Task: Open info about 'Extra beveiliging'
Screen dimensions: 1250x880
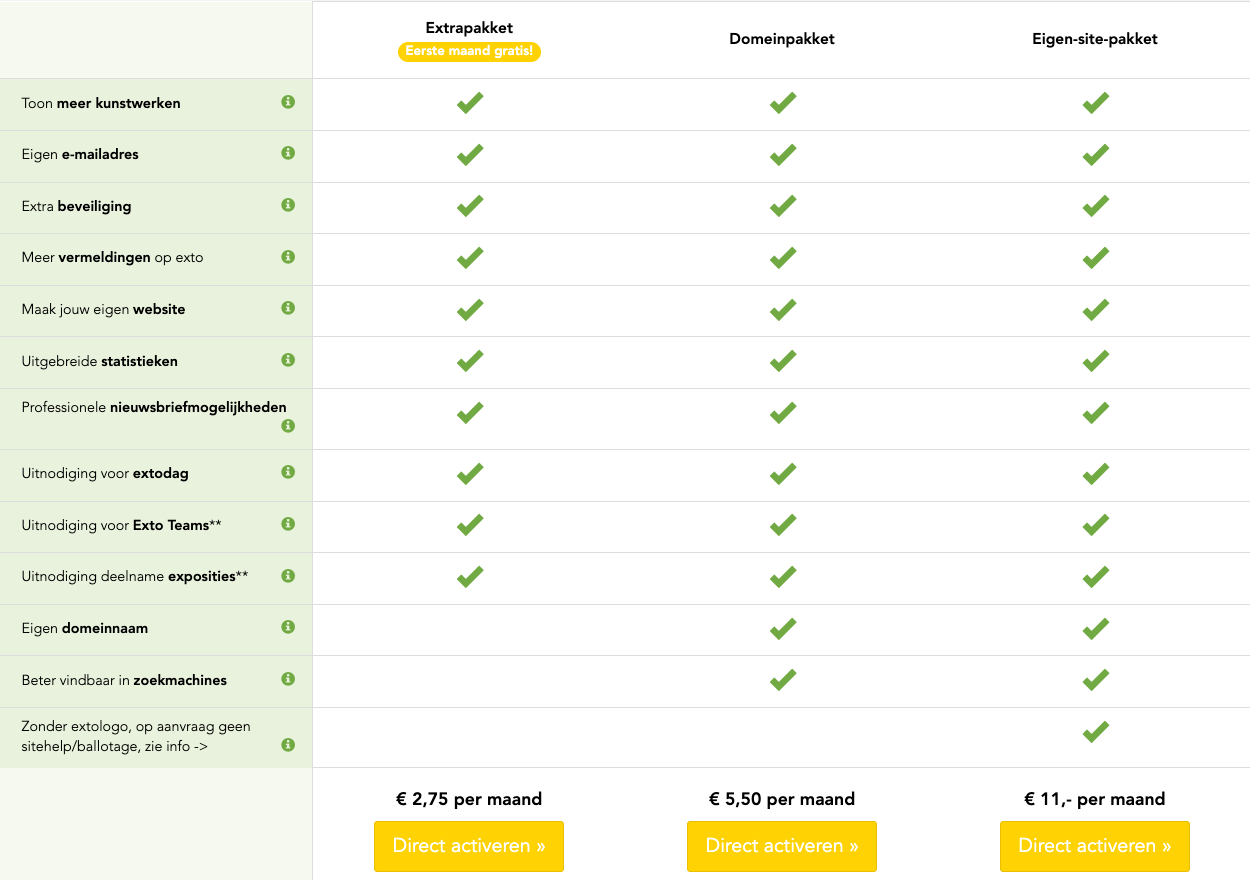Action: pyautogui.click(x=288, y=205)
